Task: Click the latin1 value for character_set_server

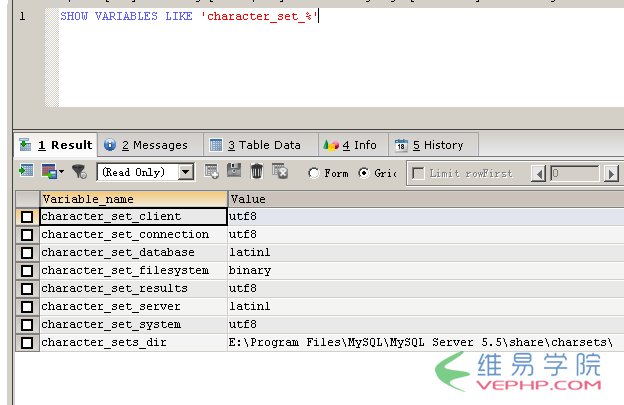Action: coord(425,306)
